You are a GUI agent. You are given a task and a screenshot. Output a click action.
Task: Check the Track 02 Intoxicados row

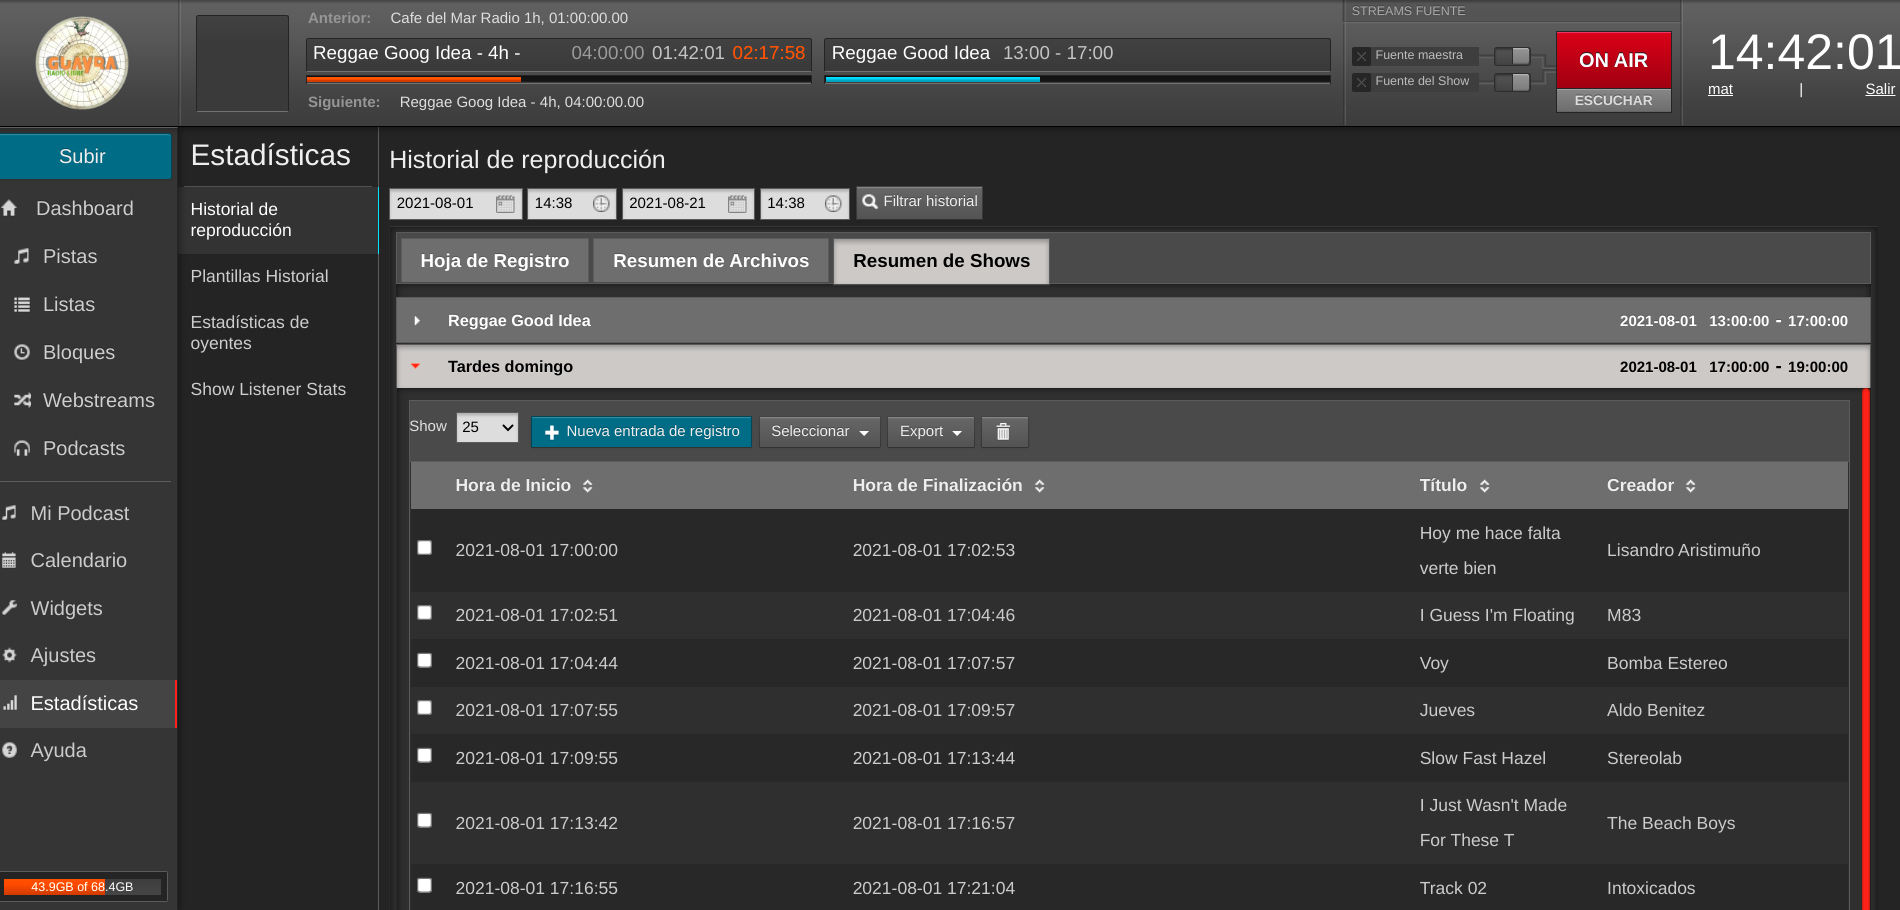coord(425,886)
